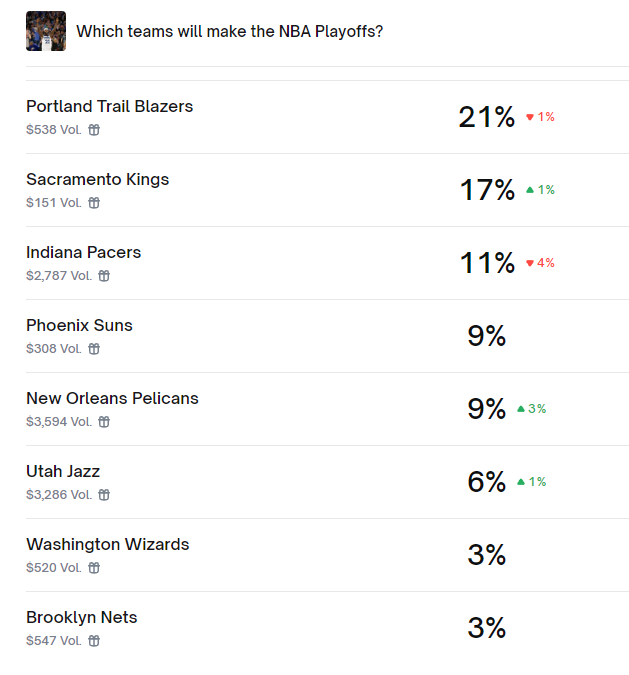The height and width of the screenshot is (675, 629).
Task: Click the gift icon under Washington Wizards
Action: click(94, 568)
